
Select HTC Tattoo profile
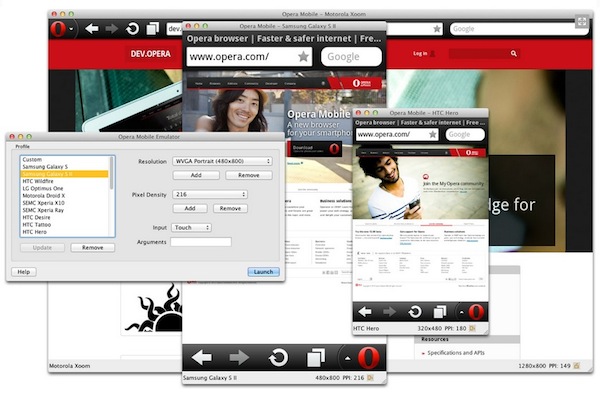[x=64, y=225]
